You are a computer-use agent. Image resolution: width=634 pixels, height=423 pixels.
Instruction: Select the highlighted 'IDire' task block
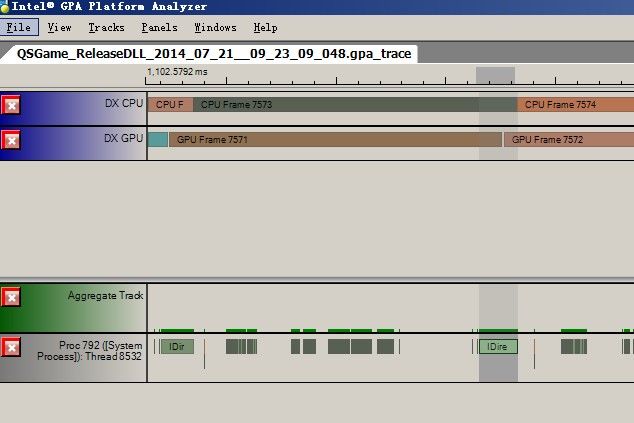498,347
